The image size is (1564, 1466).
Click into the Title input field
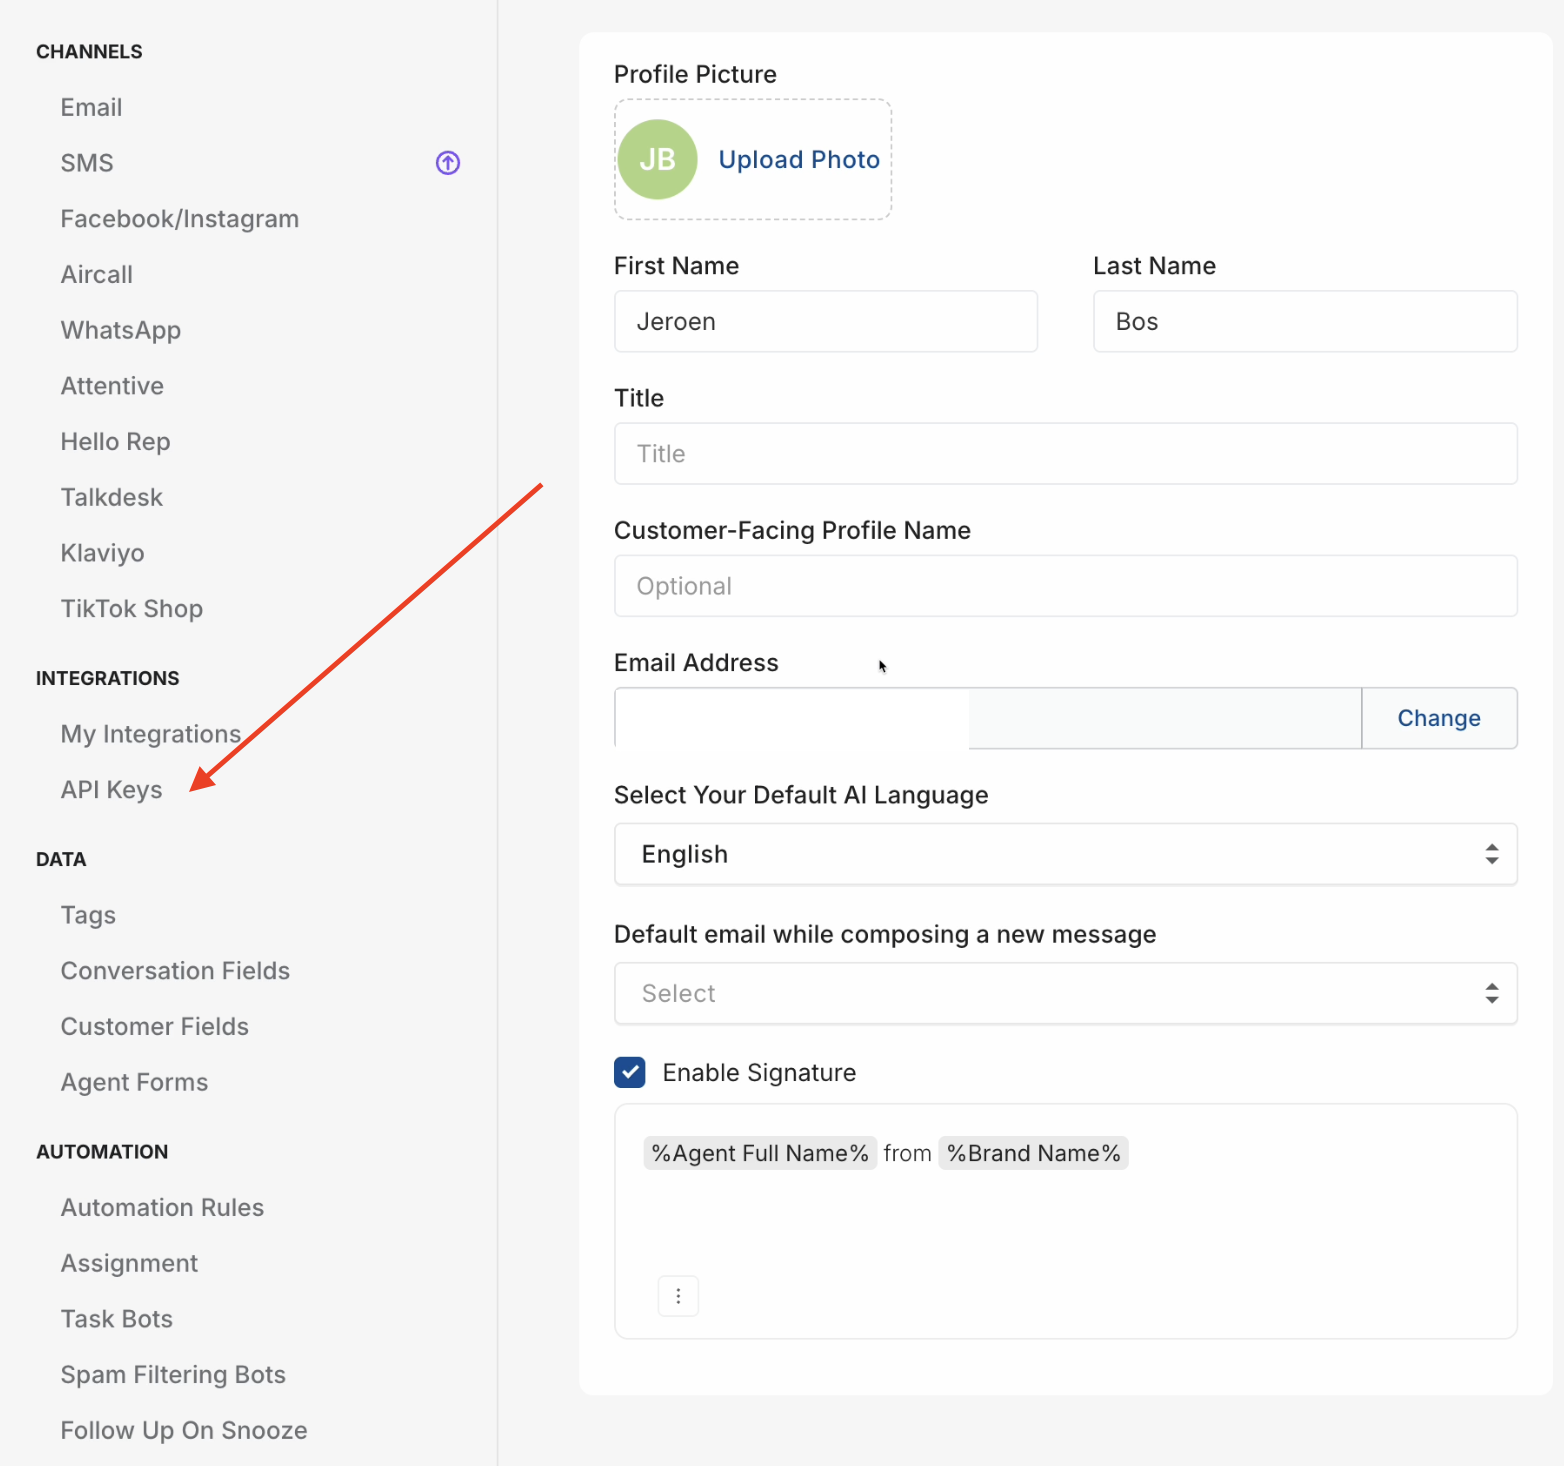click(1066, 454)
